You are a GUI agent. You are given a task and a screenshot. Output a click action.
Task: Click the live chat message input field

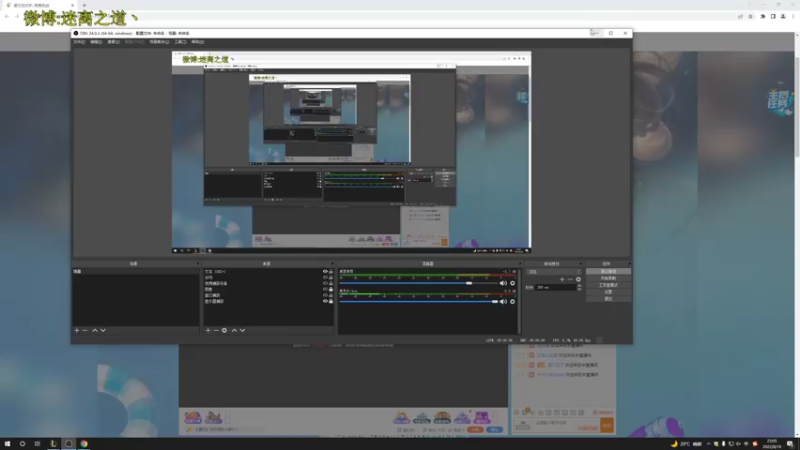(x=566, y=425)
